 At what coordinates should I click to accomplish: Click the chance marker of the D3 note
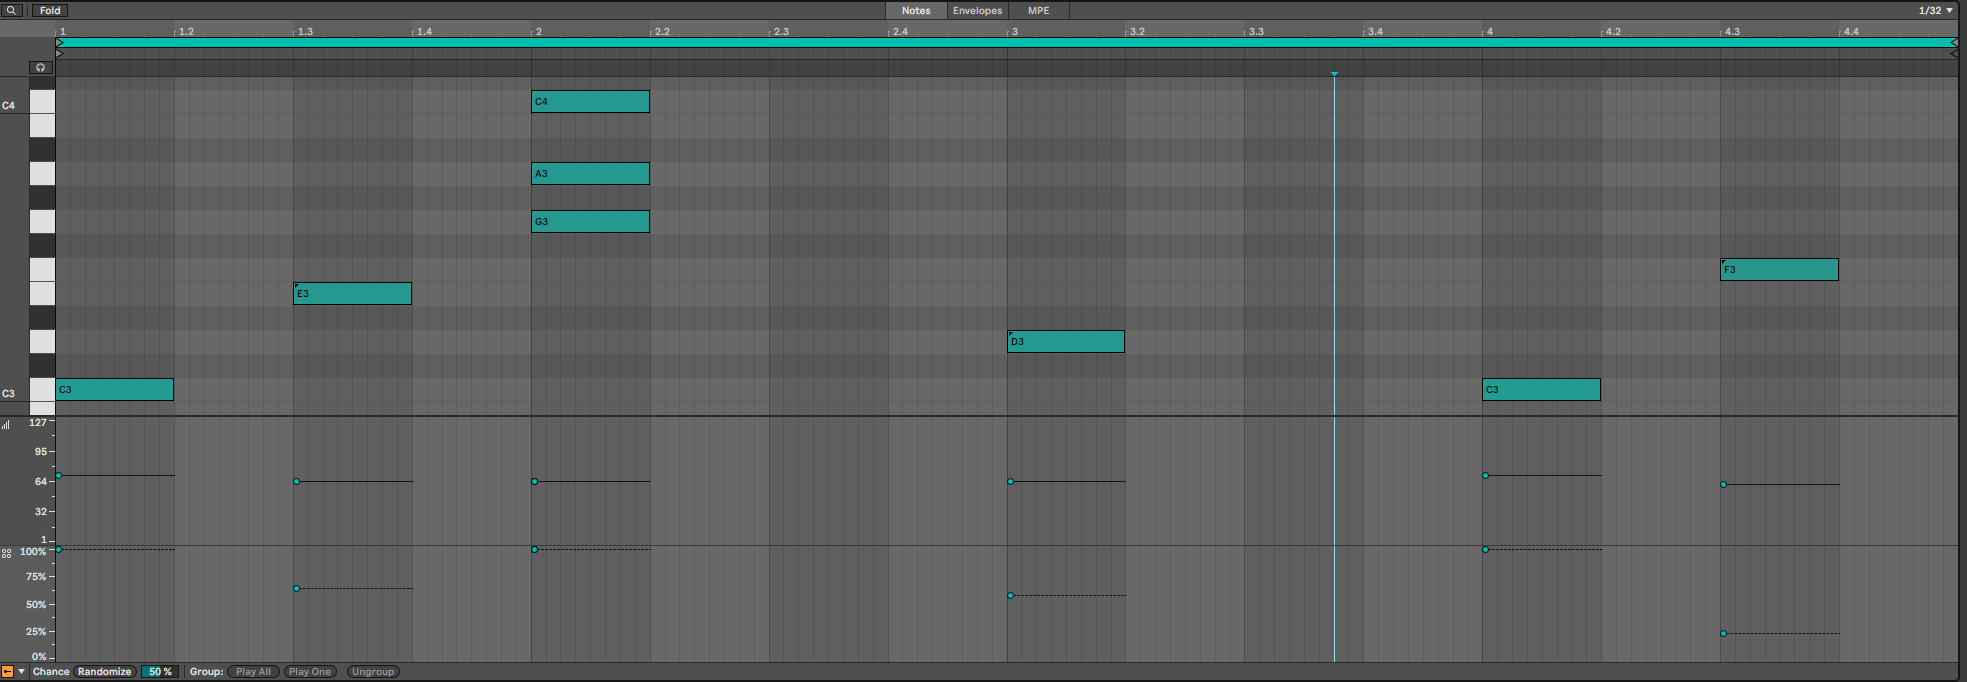click(1011, 596)
